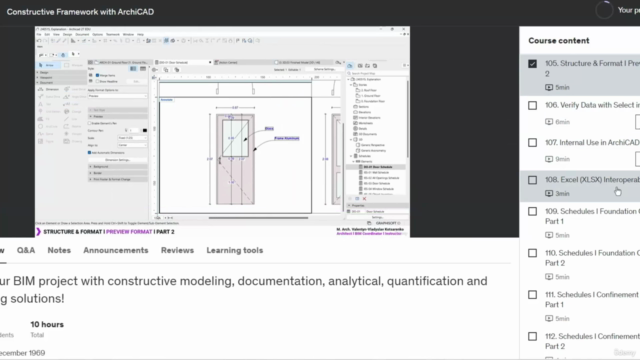Enable the Show Headline checkbox
The height and width of the screenshot is (360, 640).
(x=98, y=81)
